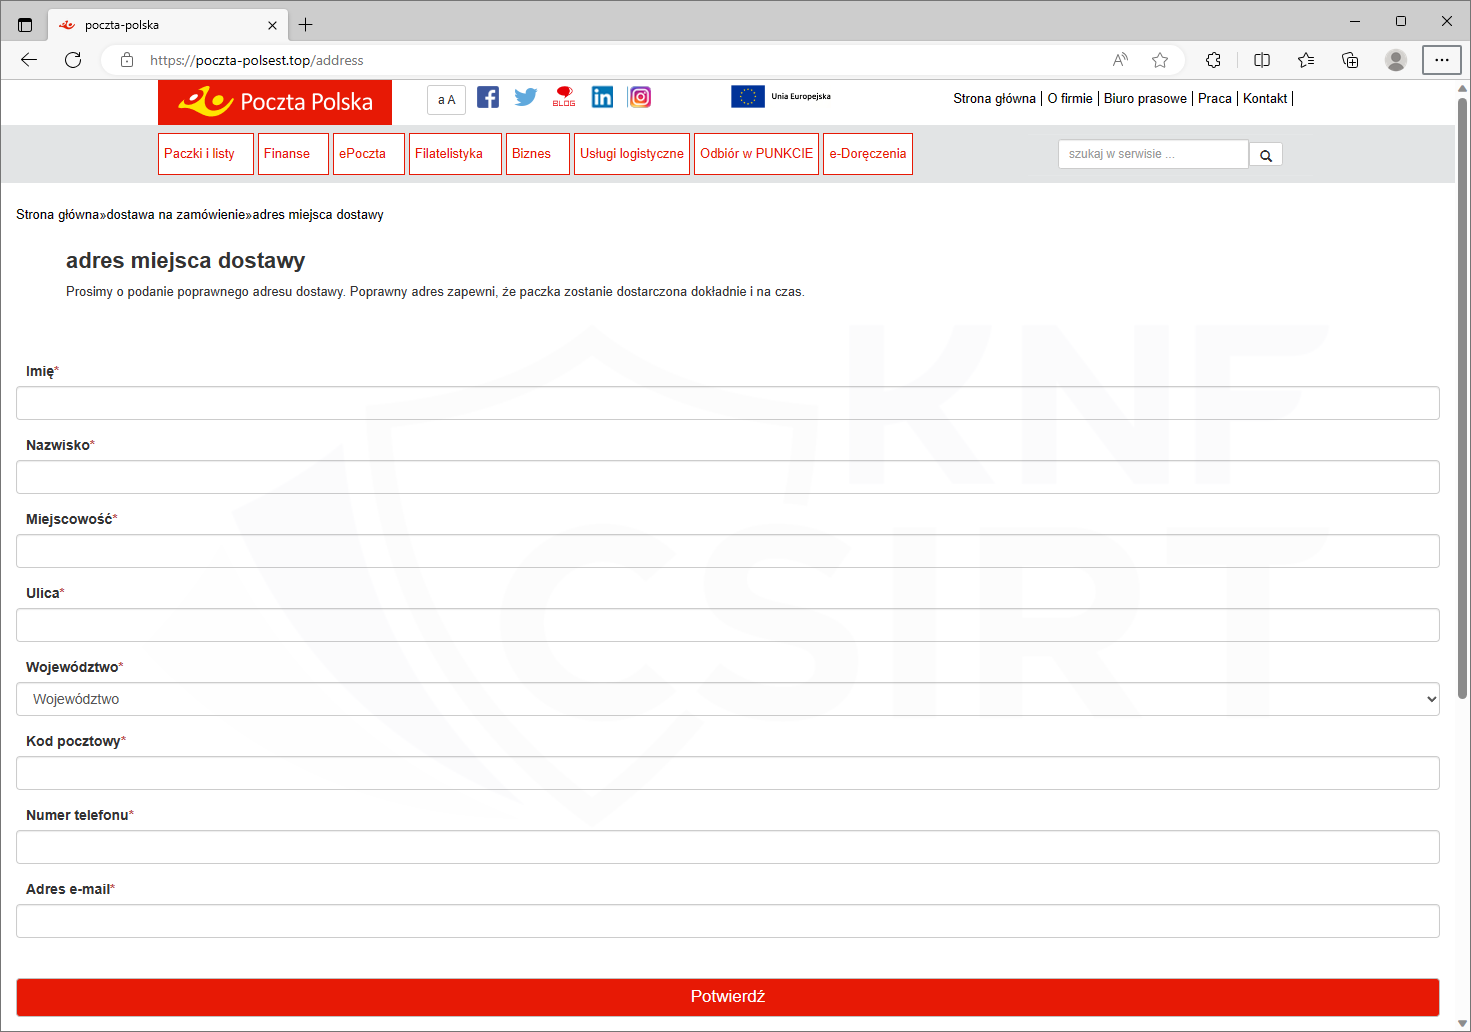The width and height of the screenshot is (1471, 1032).
Task: Open browser Settings and more menu
Action: (x=1441, y=60)
